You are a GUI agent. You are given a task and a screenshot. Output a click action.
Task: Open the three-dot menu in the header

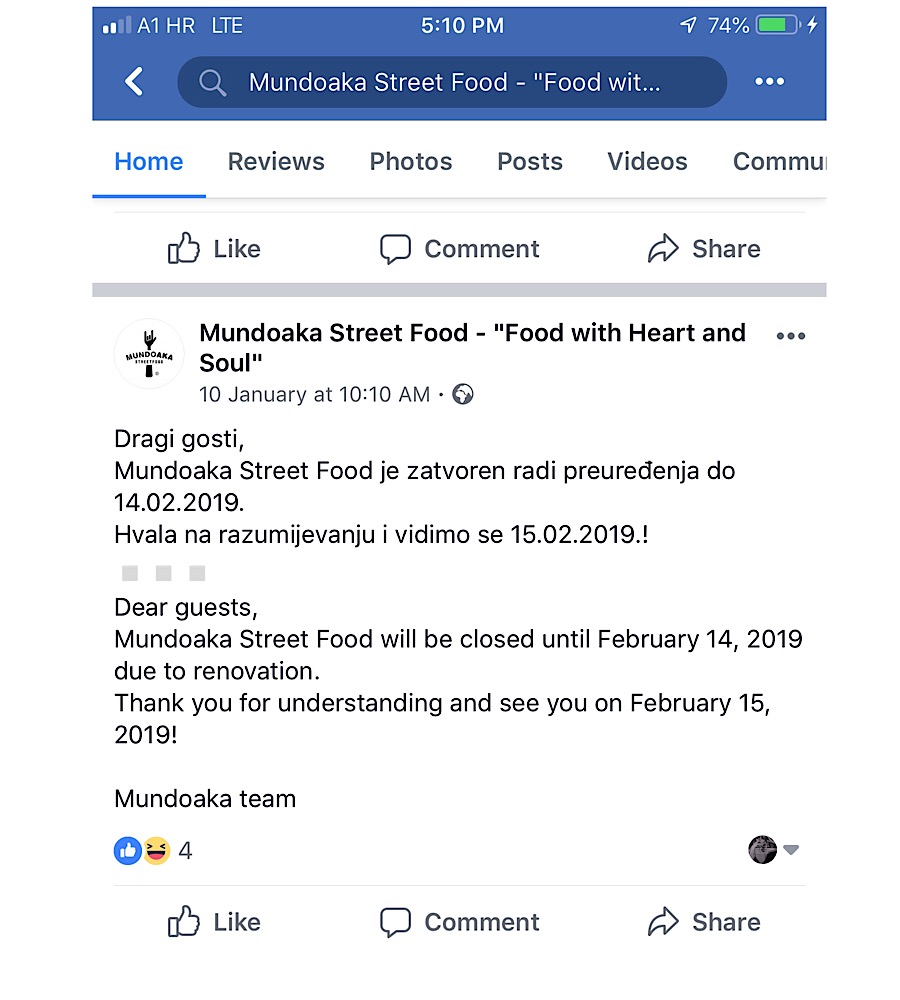pyautogui.click(x=769, y=82)
